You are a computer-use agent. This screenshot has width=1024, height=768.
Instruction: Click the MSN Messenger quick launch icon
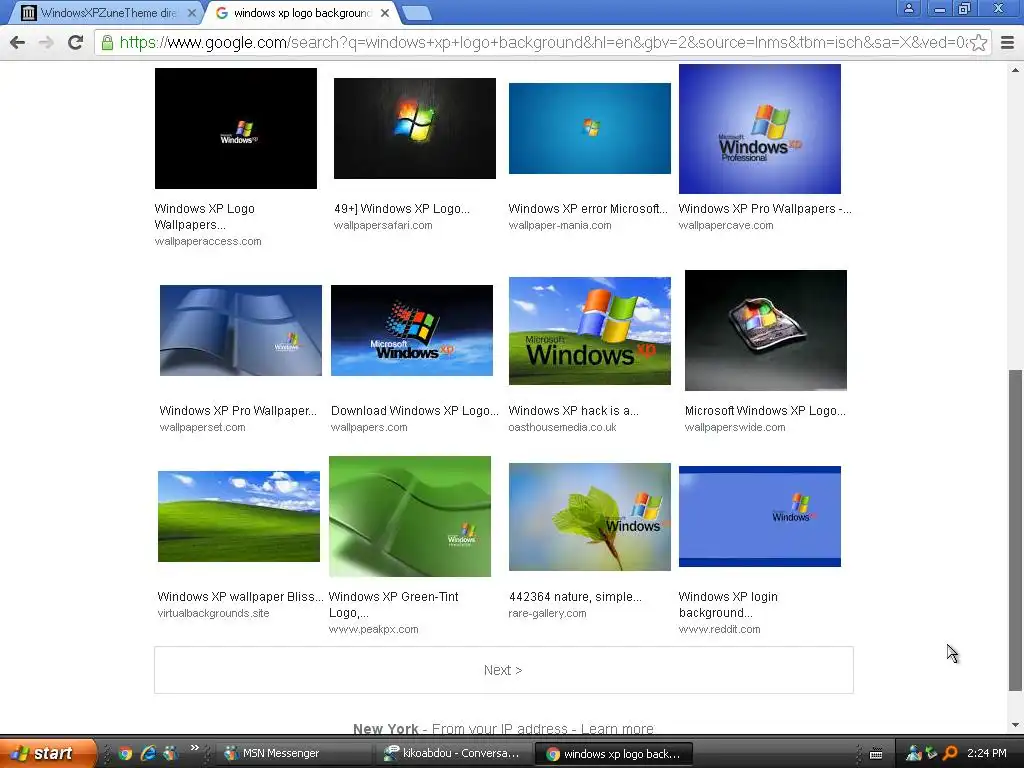click(170, 753)
